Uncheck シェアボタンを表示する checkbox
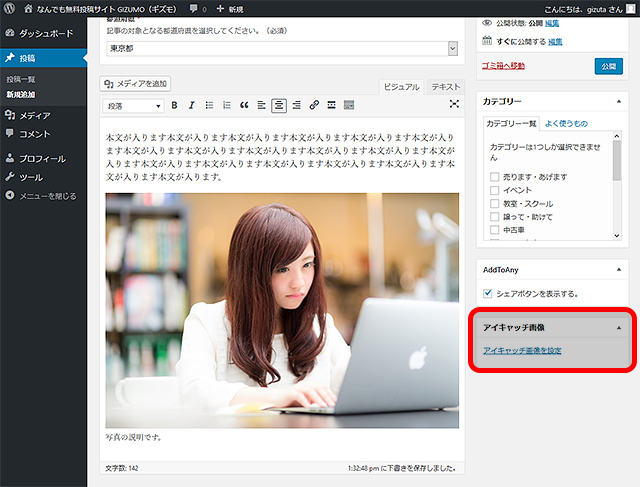Screen dimensions: 640x487 (488, 293)
